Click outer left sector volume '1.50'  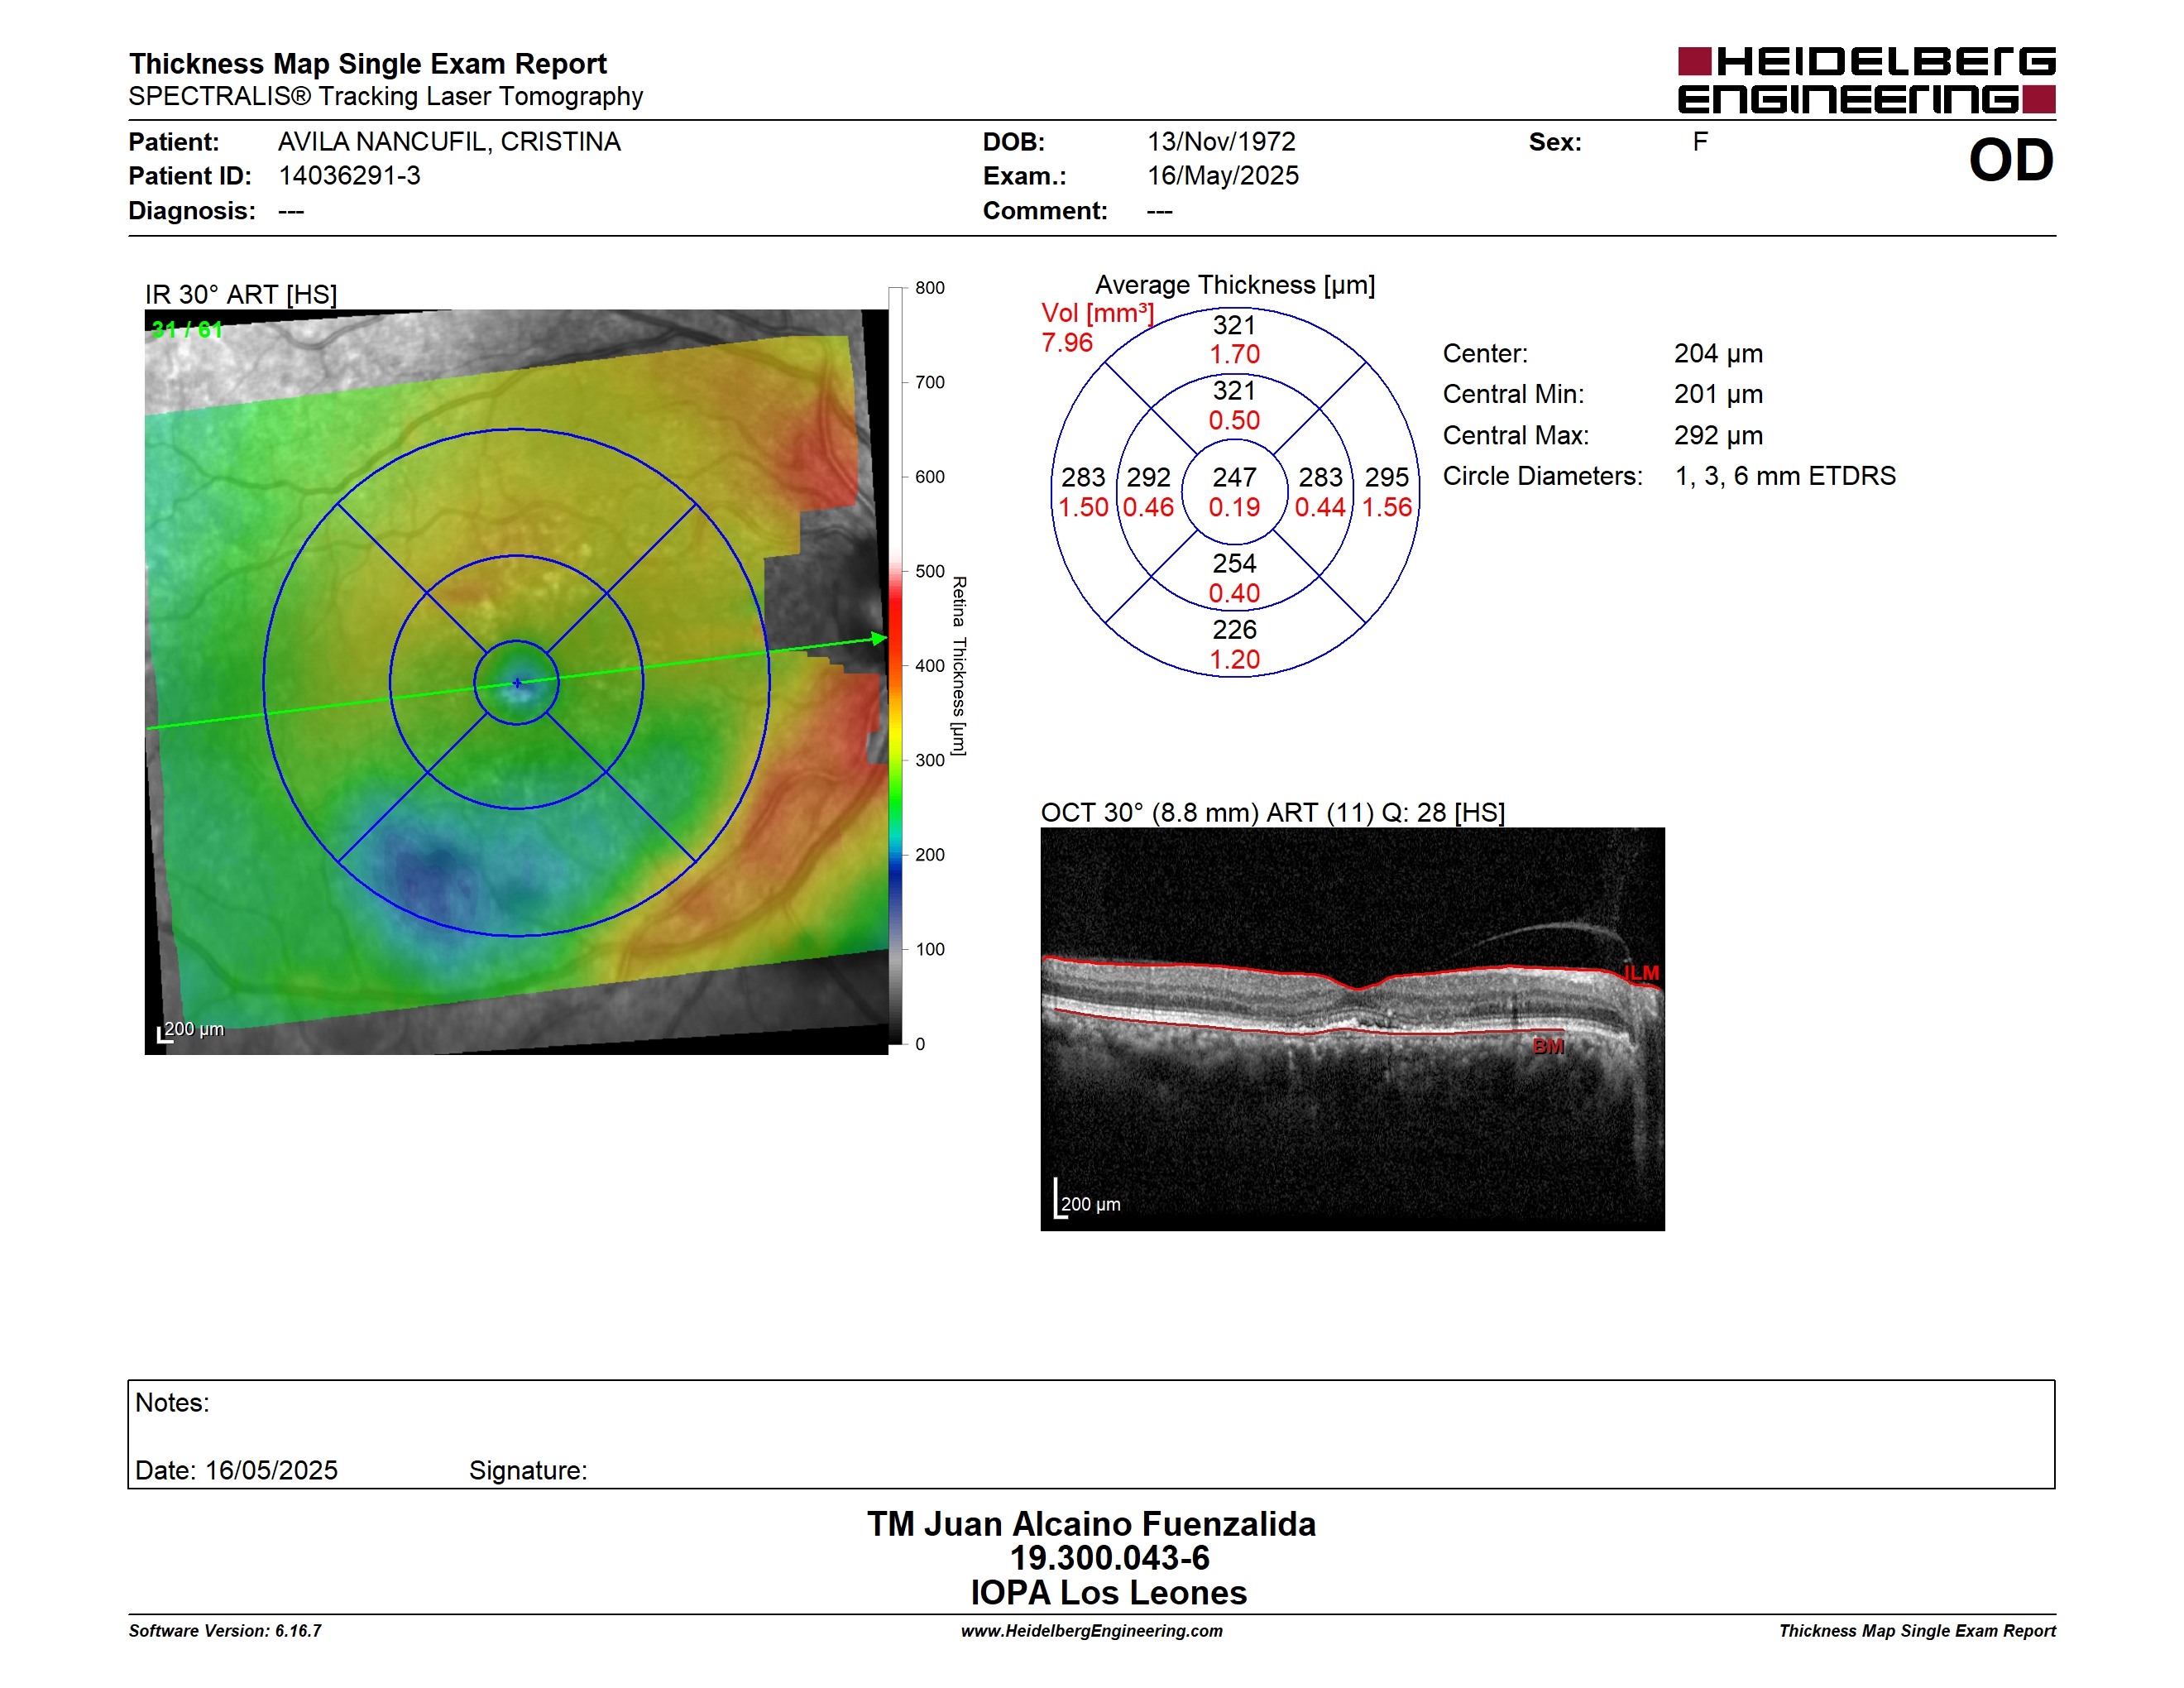click(x=1083, y=508)
